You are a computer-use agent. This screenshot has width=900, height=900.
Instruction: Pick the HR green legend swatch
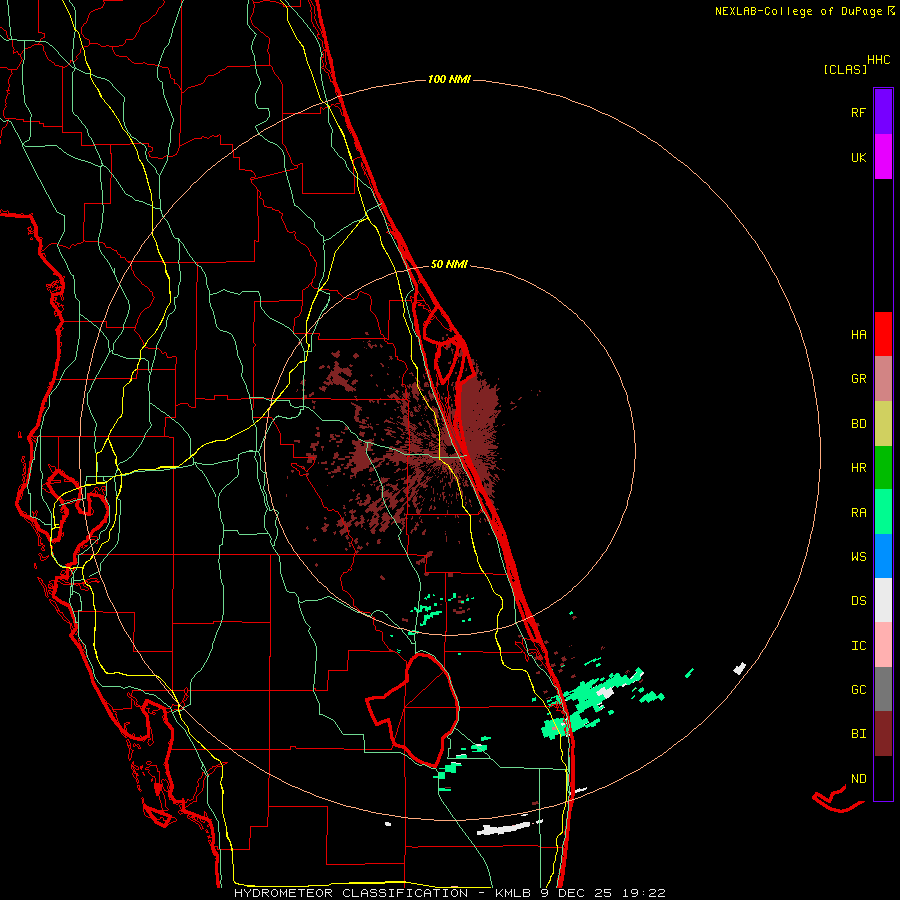click(883, 468)
